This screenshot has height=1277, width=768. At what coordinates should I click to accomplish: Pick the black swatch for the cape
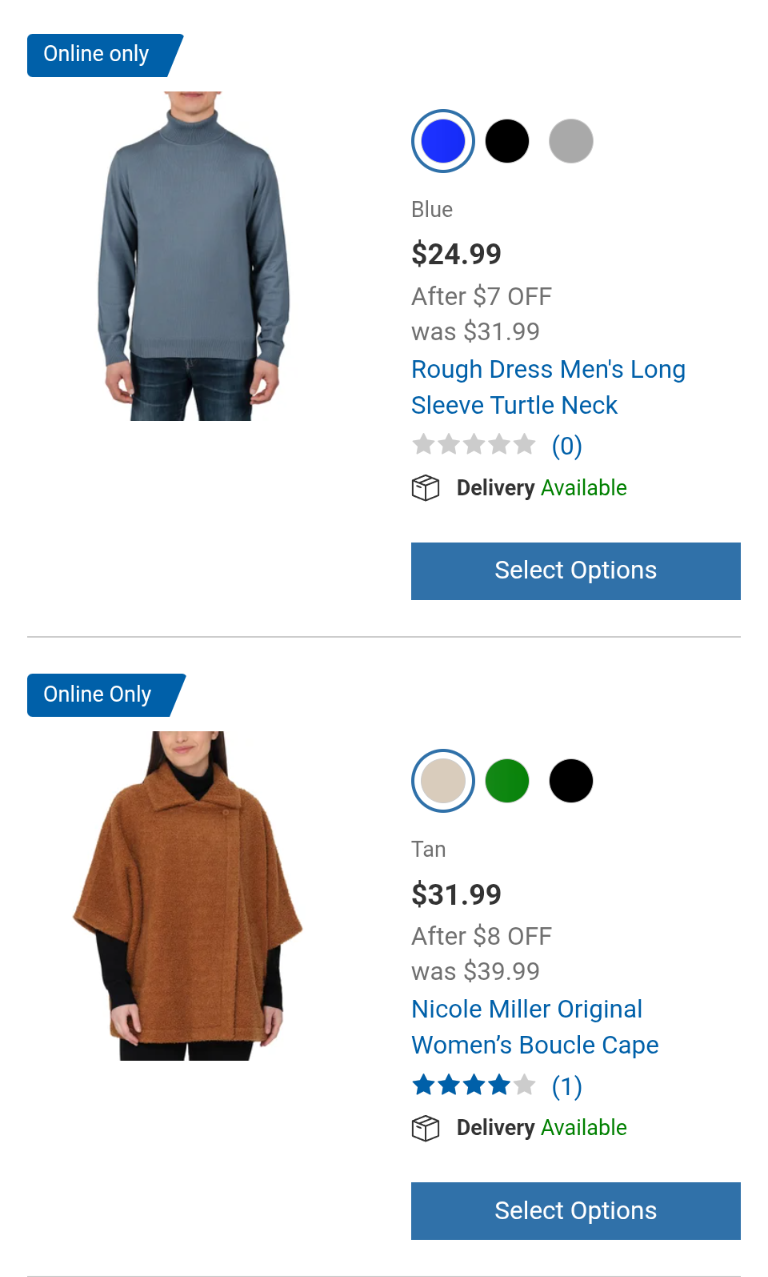571,781
